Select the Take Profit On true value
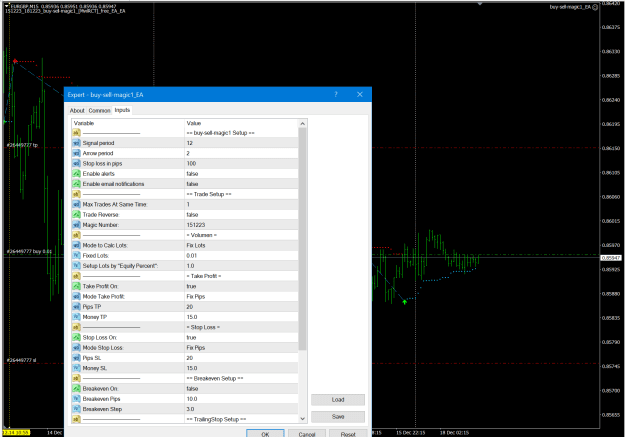The image size is (625, 437). pyautogui.click(x=191, y=286)
